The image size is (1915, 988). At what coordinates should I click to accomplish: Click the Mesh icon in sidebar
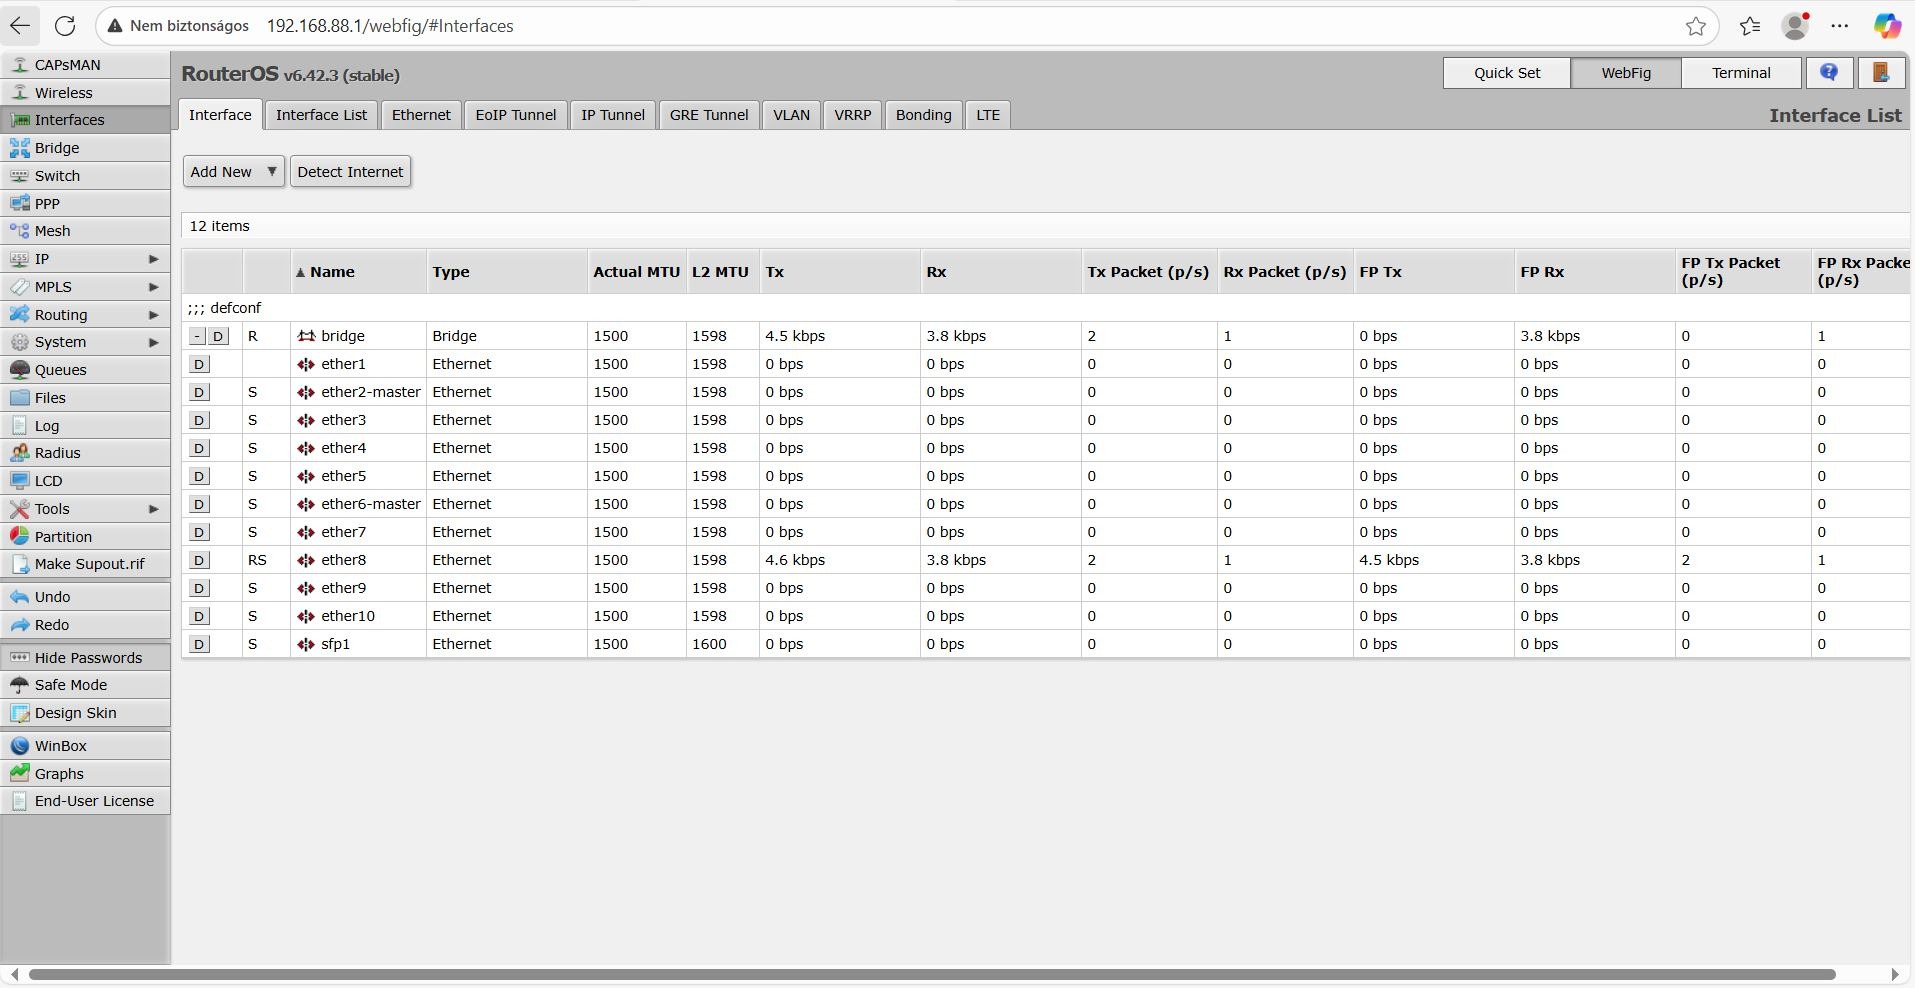point(19,231)
